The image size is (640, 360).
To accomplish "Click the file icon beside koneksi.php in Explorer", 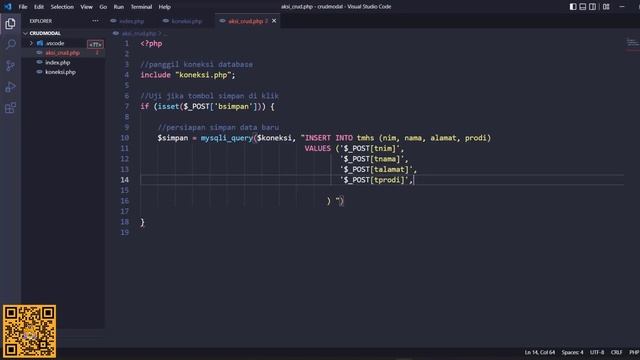I will [x=40, y=72].
